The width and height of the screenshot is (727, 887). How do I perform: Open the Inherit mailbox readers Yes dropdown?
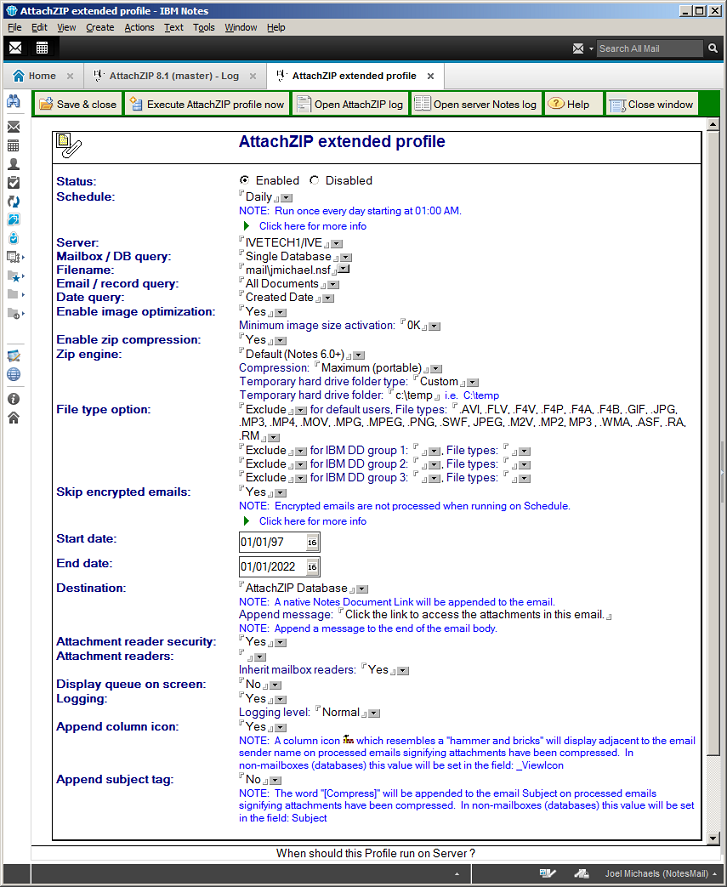pyautogui.click(x=403, y=671)
